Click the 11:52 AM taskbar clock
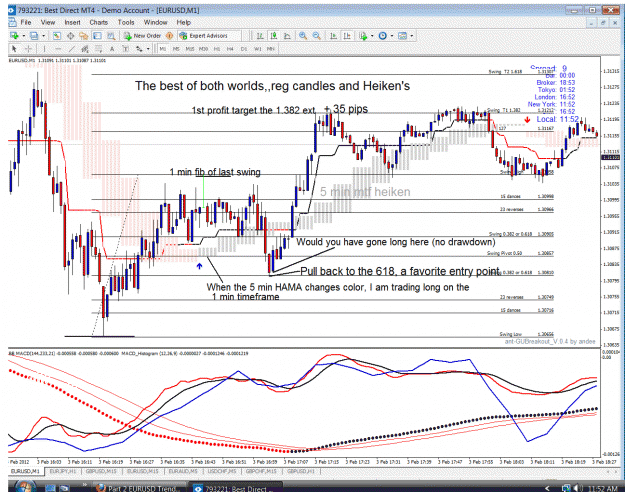Image resolution: width=625 pixels, height=492 pixels. click(602, 488)
